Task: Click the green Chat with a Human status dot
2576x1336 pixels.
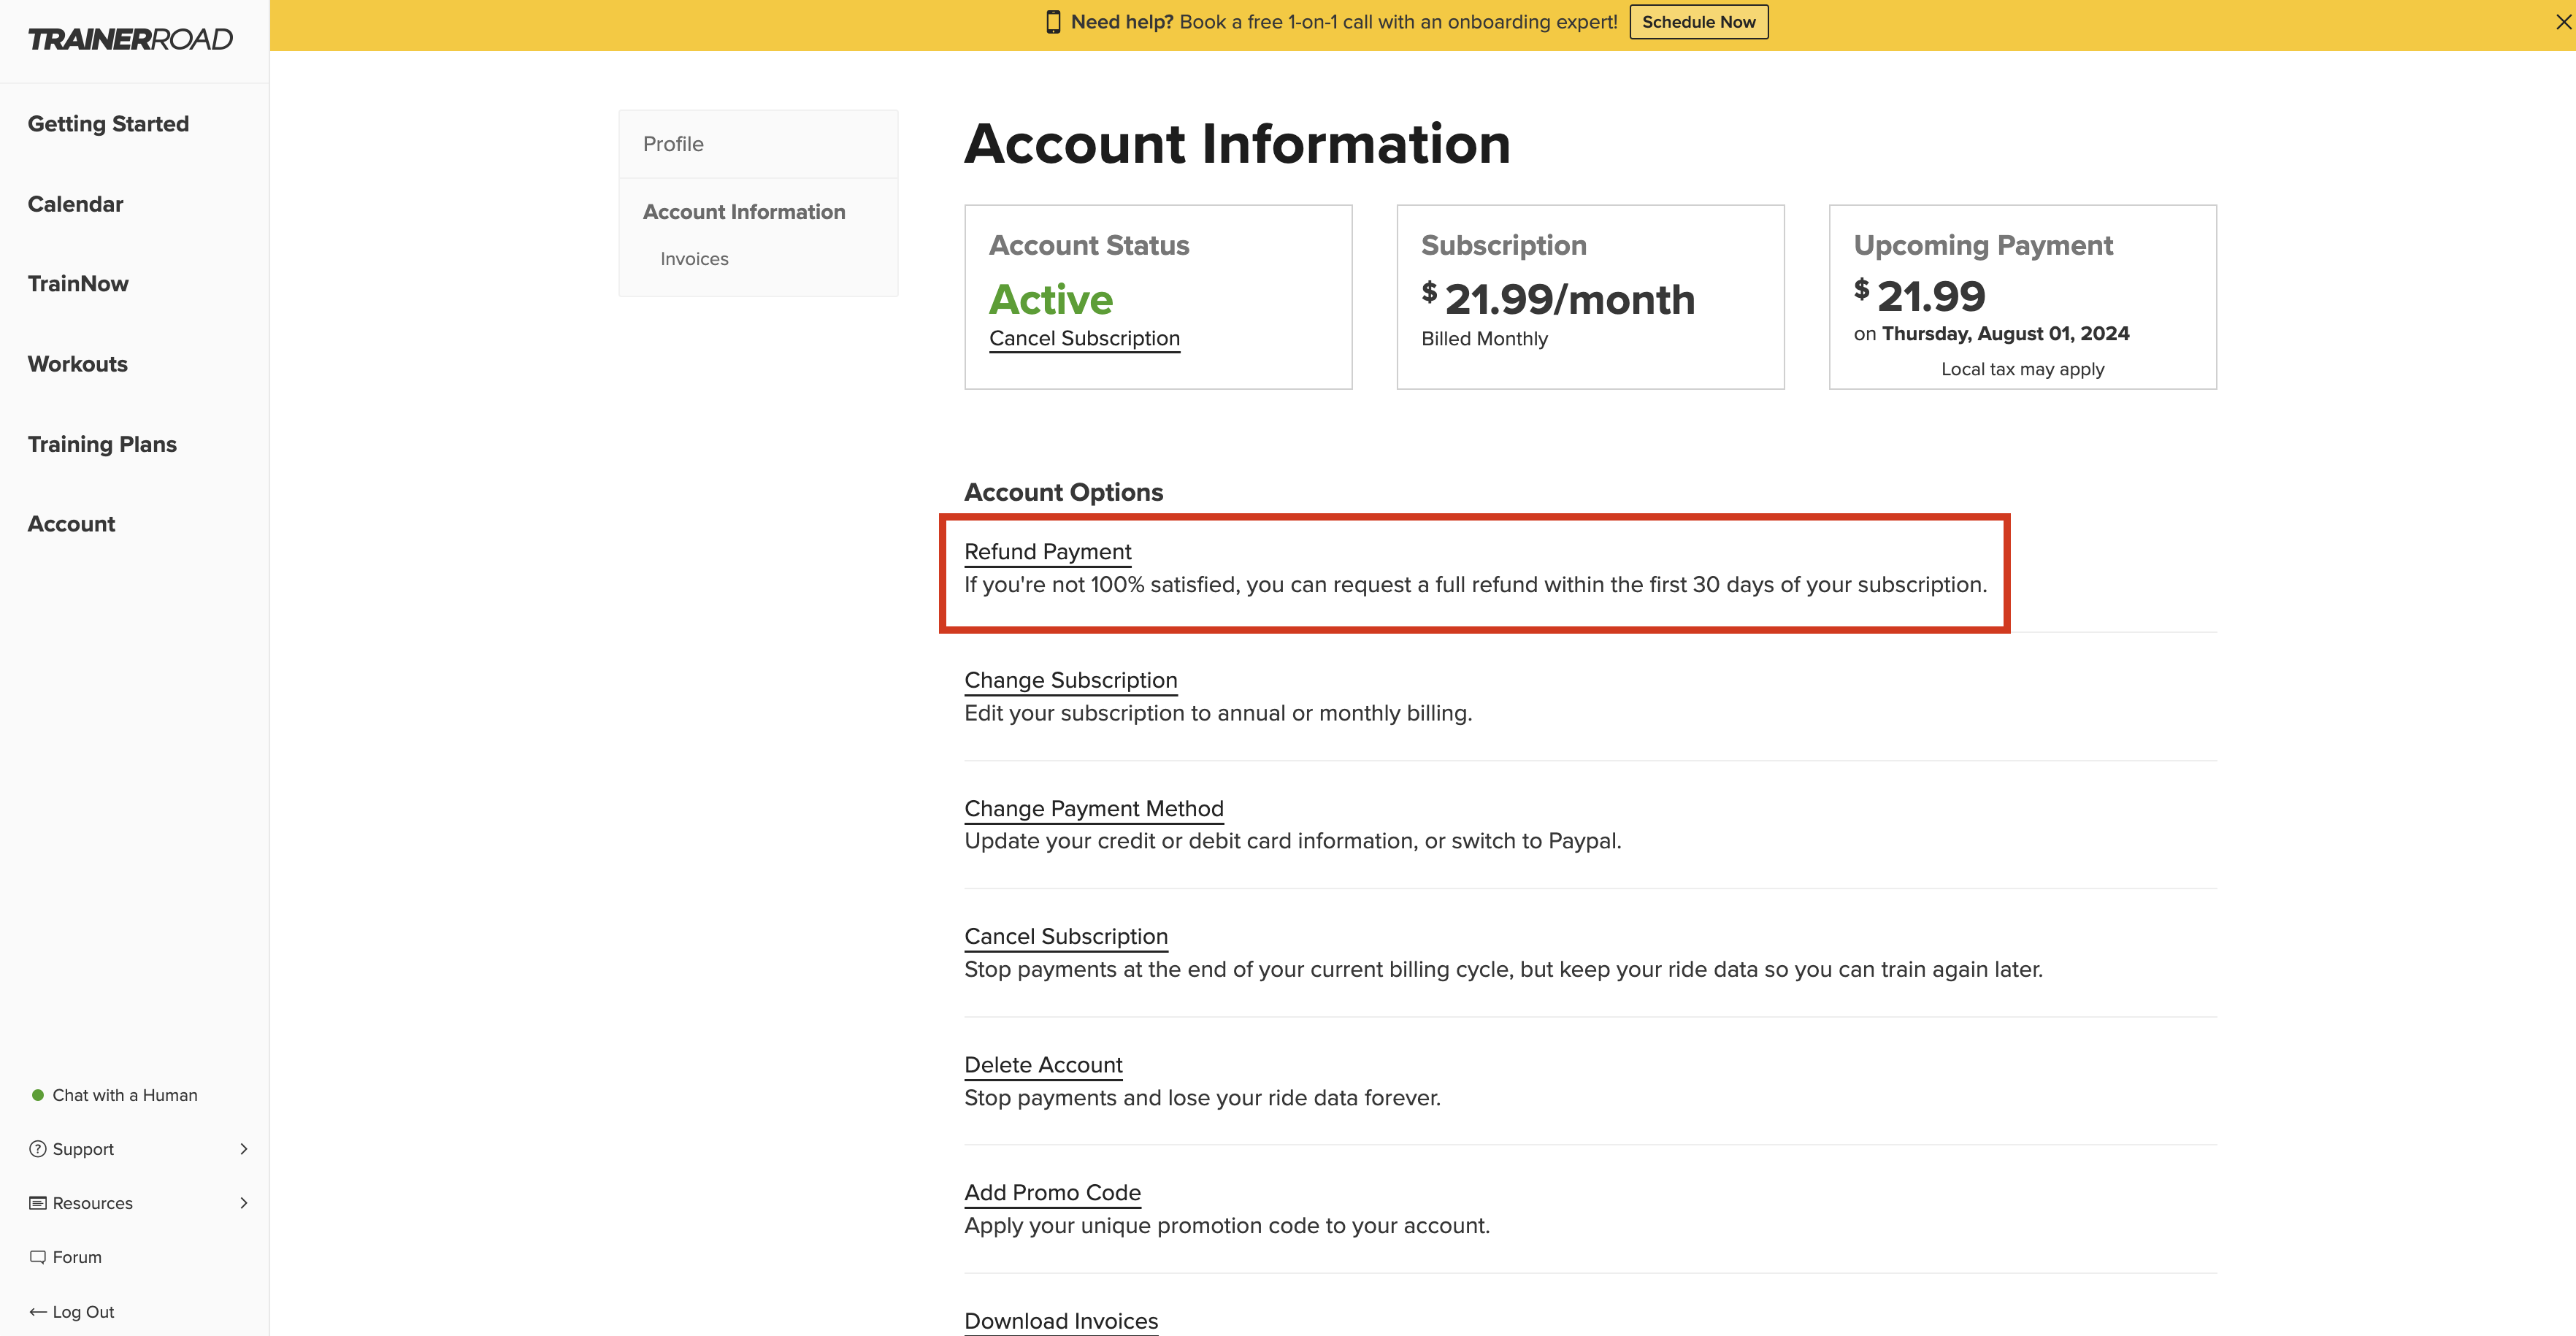Action: click(38, 1095)
